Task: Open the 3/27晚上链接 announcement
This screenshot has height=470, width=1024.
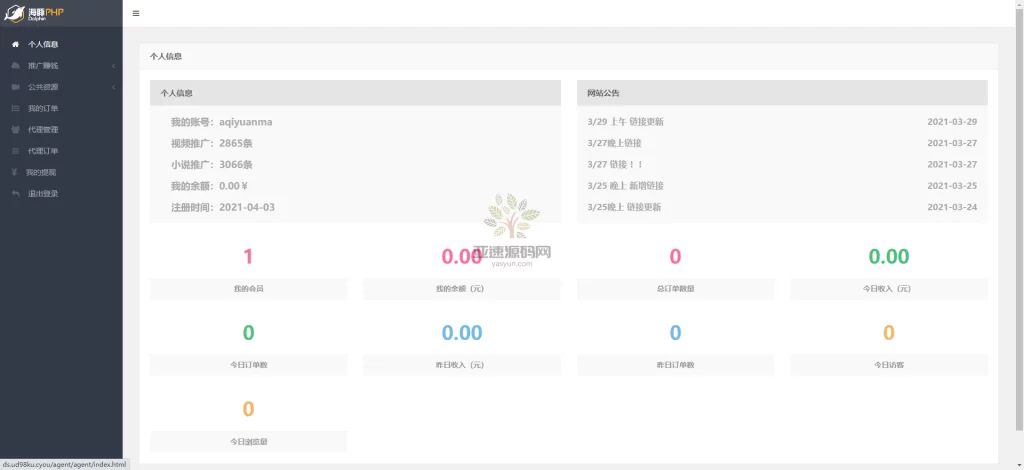Action: (x=616, y=143)
